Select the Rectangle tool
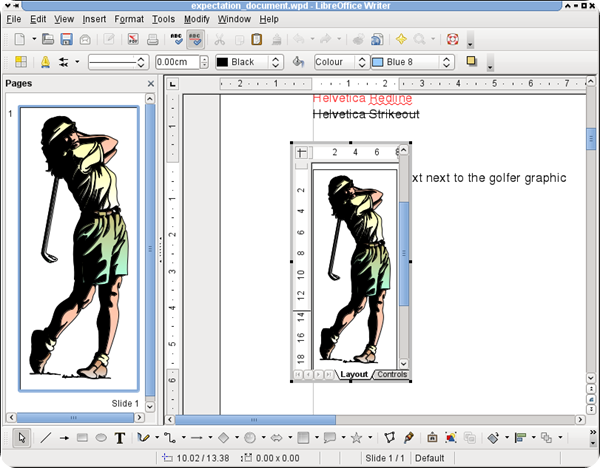The image size is (600, 468). [x=82, y=438]
